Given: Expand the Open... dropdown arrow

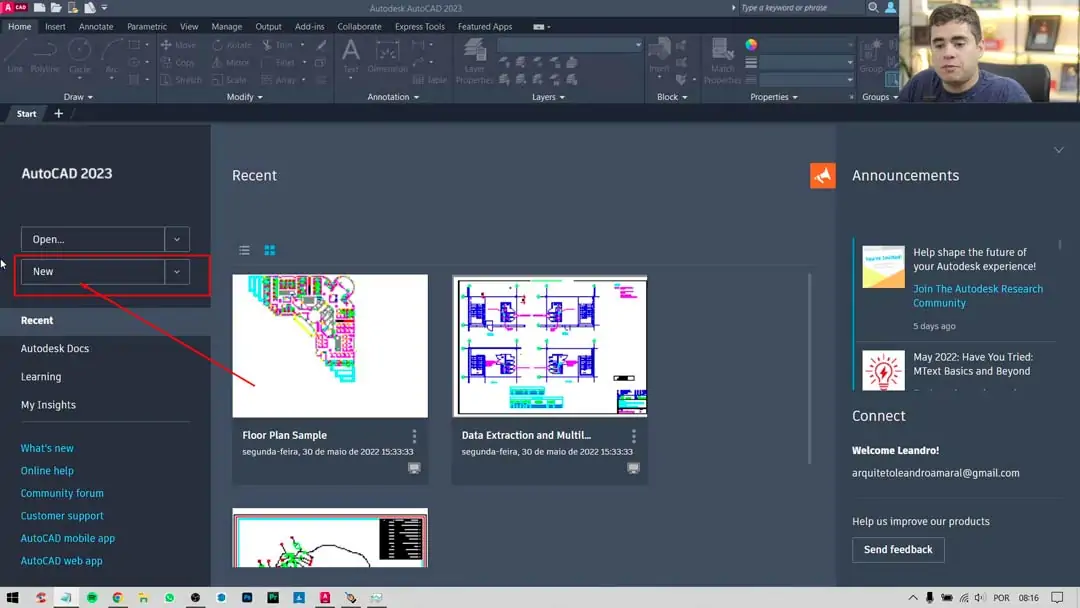Looking at the screenshot, I should click(177, 239).
